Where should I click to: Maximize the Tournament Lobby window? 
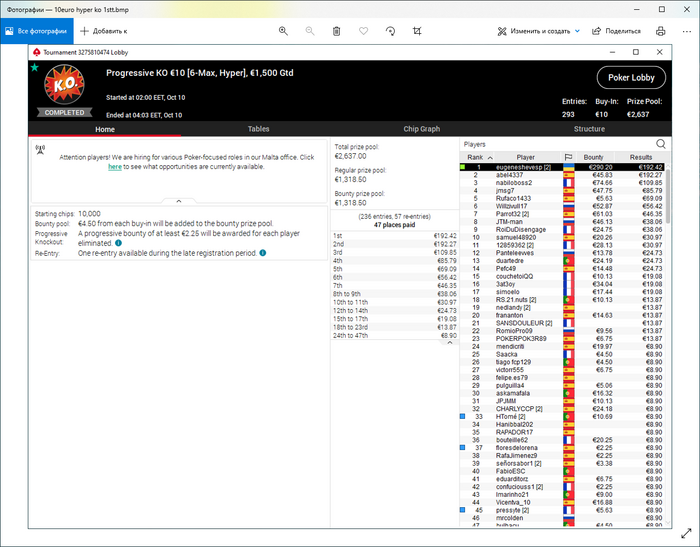coord(636,52)
